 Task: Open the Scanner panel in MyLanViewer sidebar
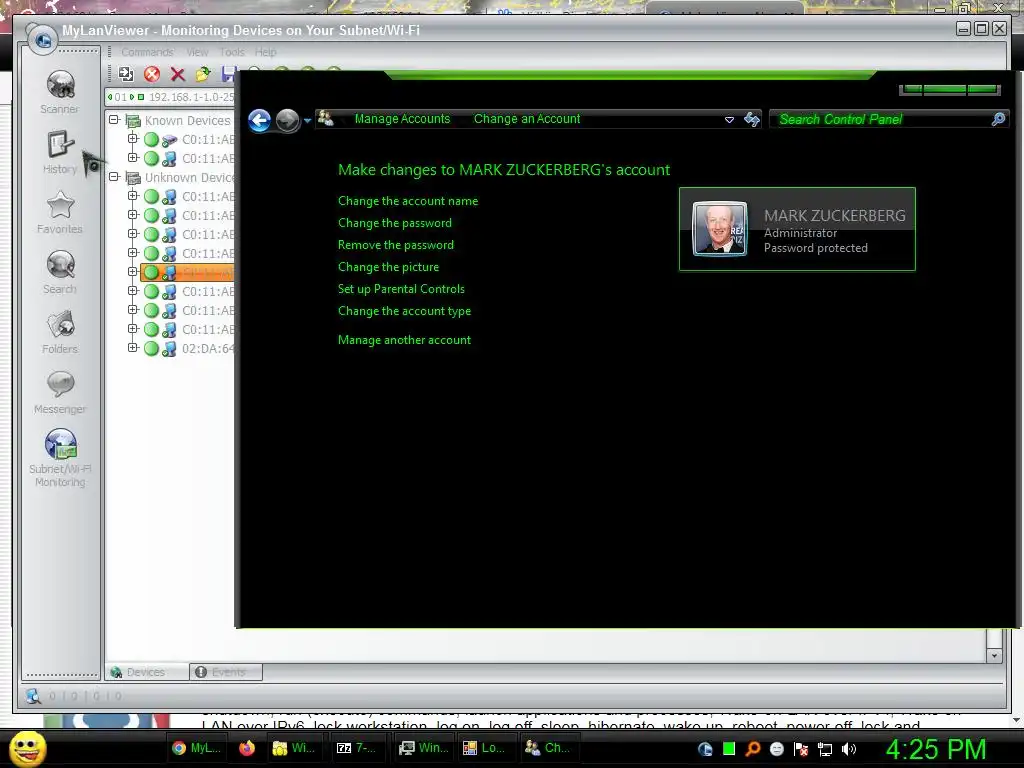(x=60, y=92)
